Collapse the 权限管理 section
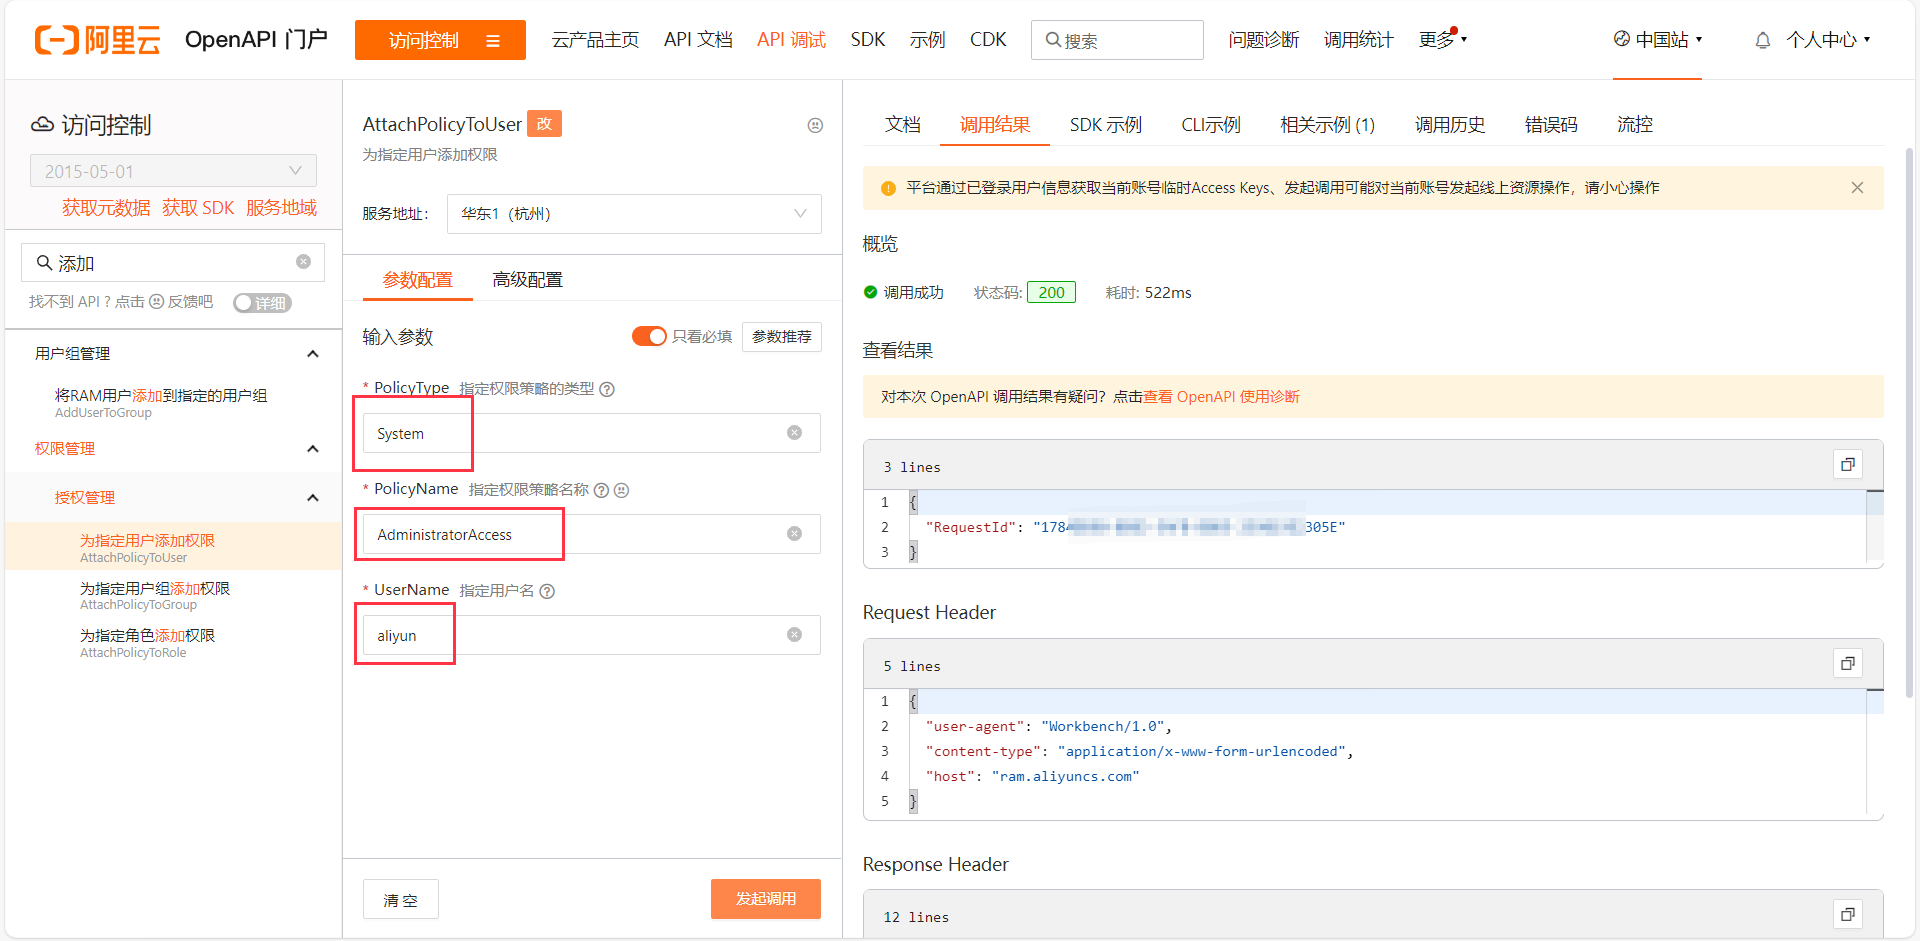 click(x=312, y=449)
